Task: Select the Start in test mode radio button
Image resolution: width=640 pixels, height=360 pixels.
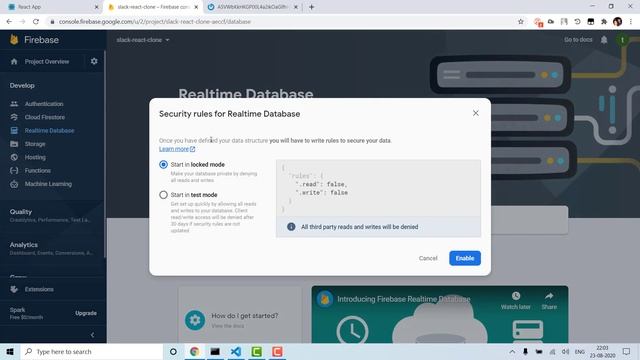Action: pos(163,195)
